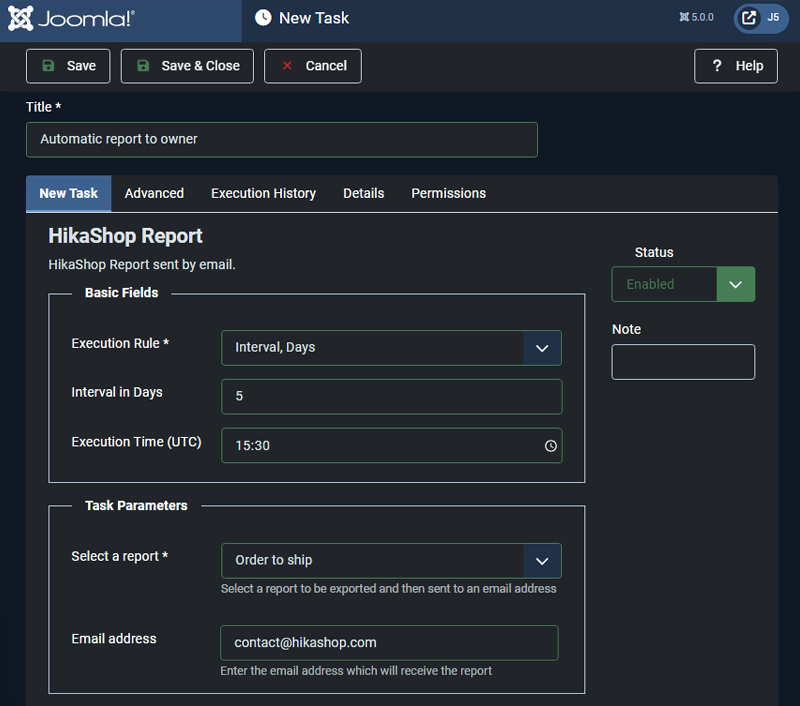Click the clock icon beside New Task heading
This screenshot has height=706, width=800.
tap(263, 18)
